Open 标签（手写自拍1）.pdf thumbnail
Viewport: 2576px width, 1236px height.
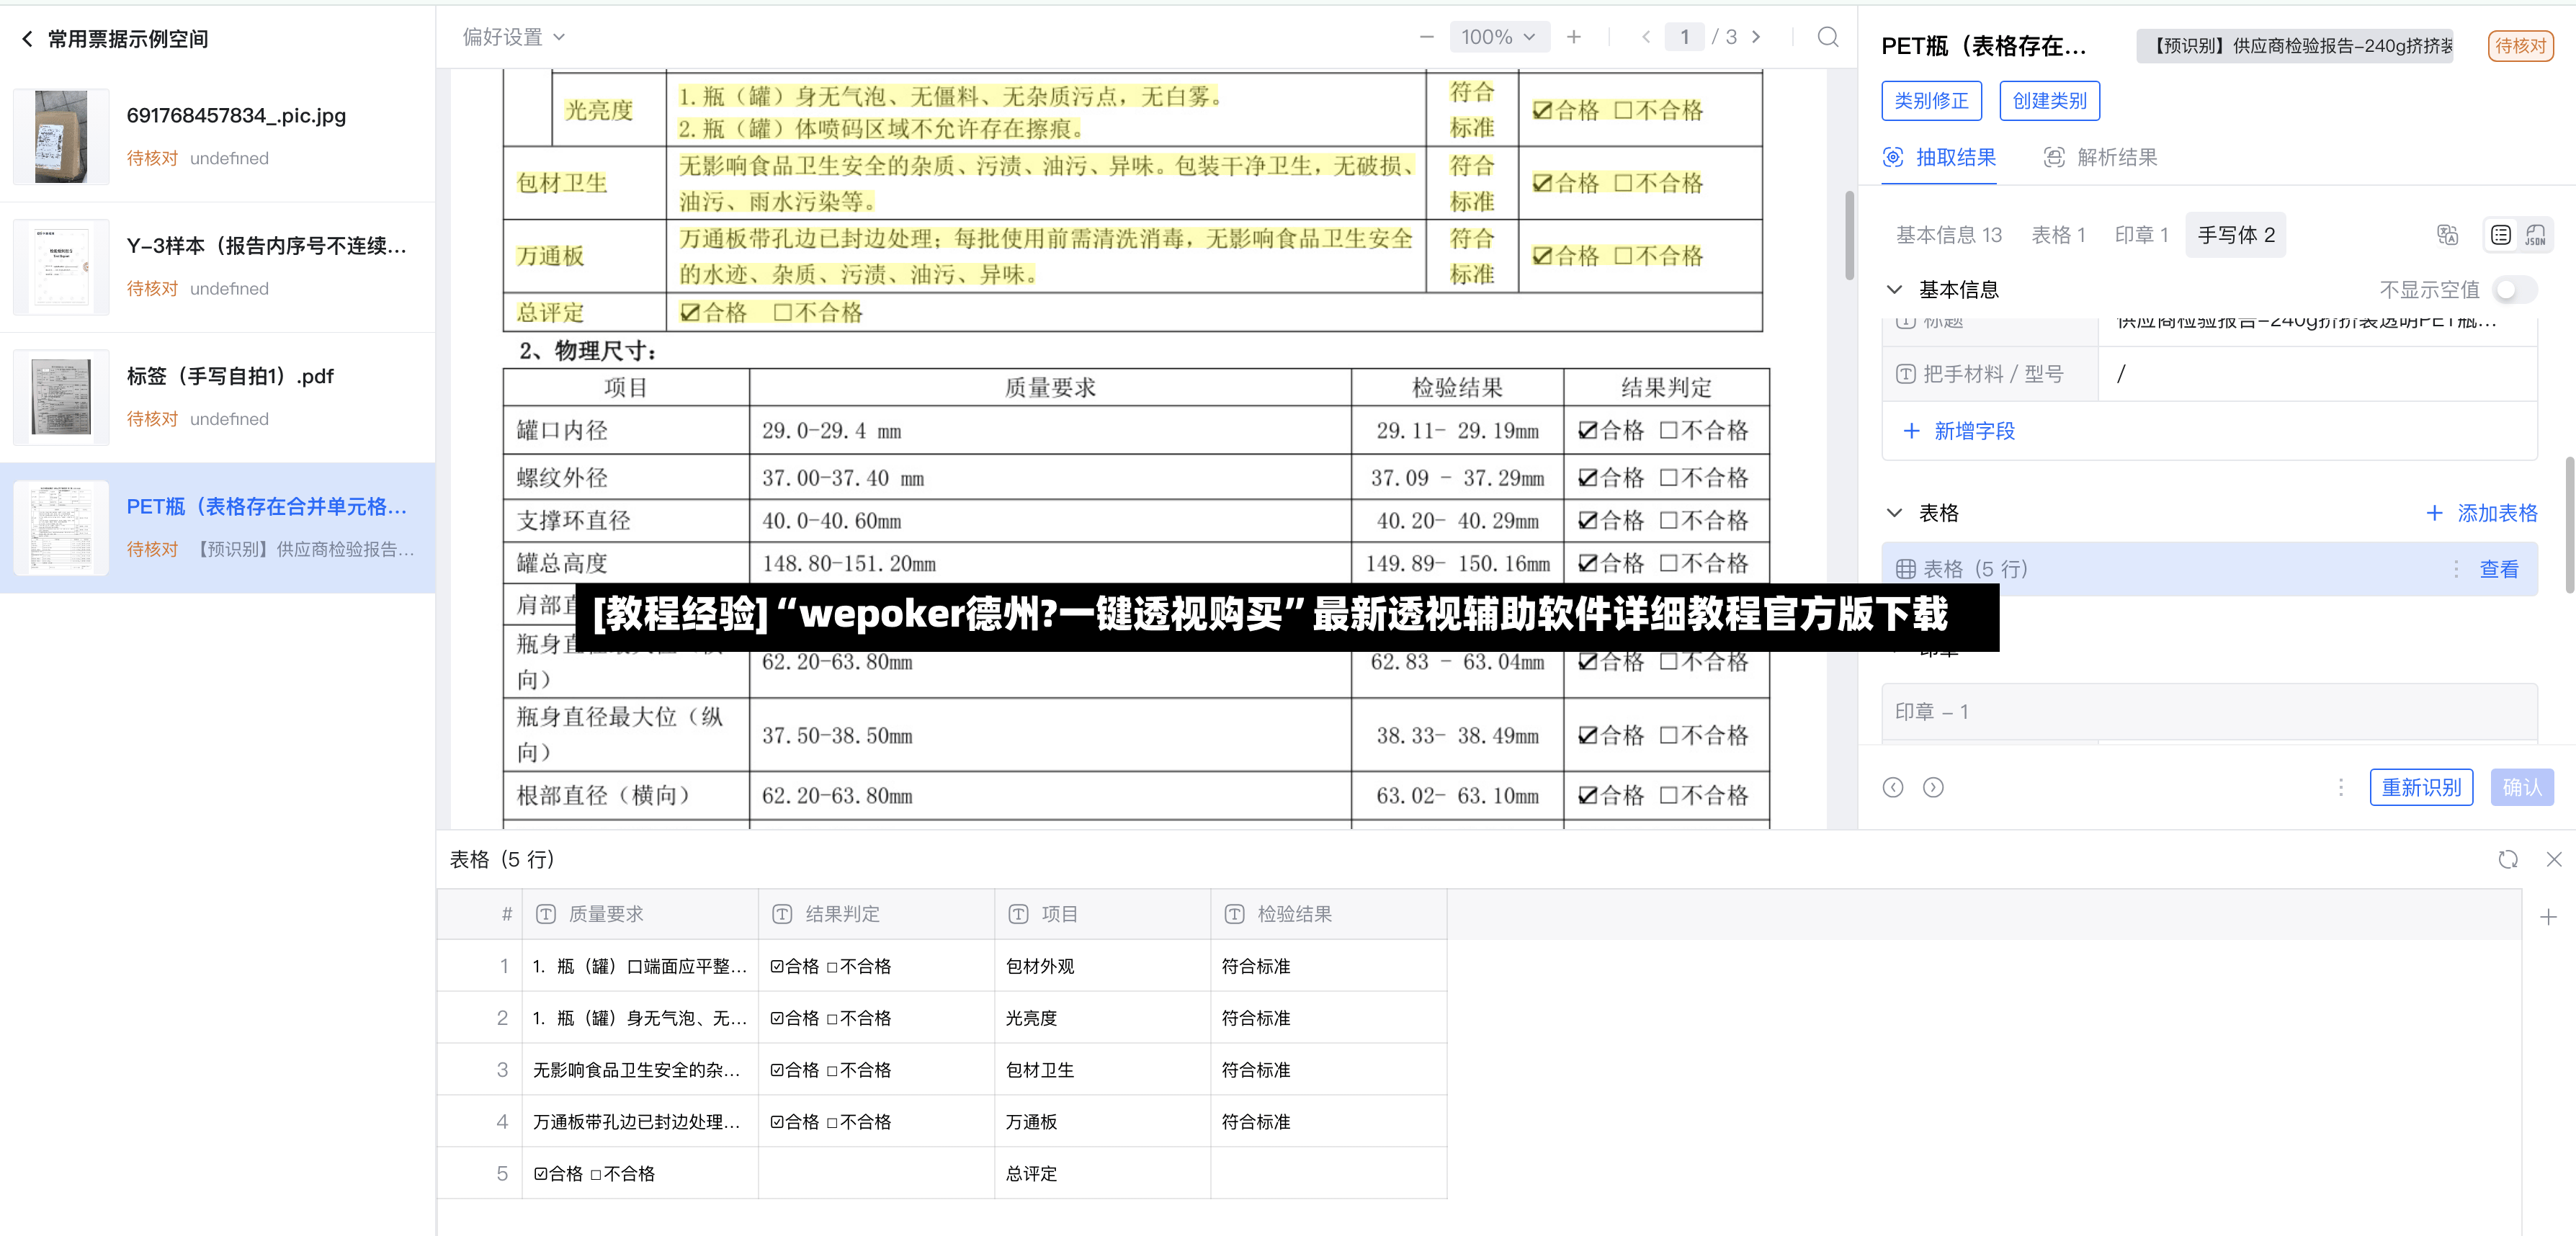[x=61, y=397]
